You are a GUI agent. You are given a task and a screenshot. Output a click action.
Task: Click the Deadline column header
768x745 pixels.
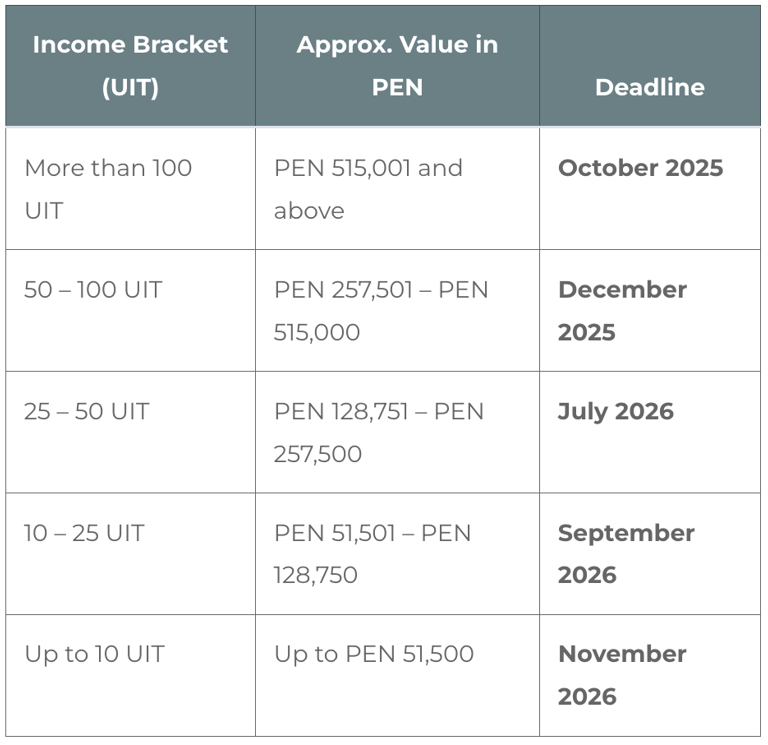[x=649, y=87]
